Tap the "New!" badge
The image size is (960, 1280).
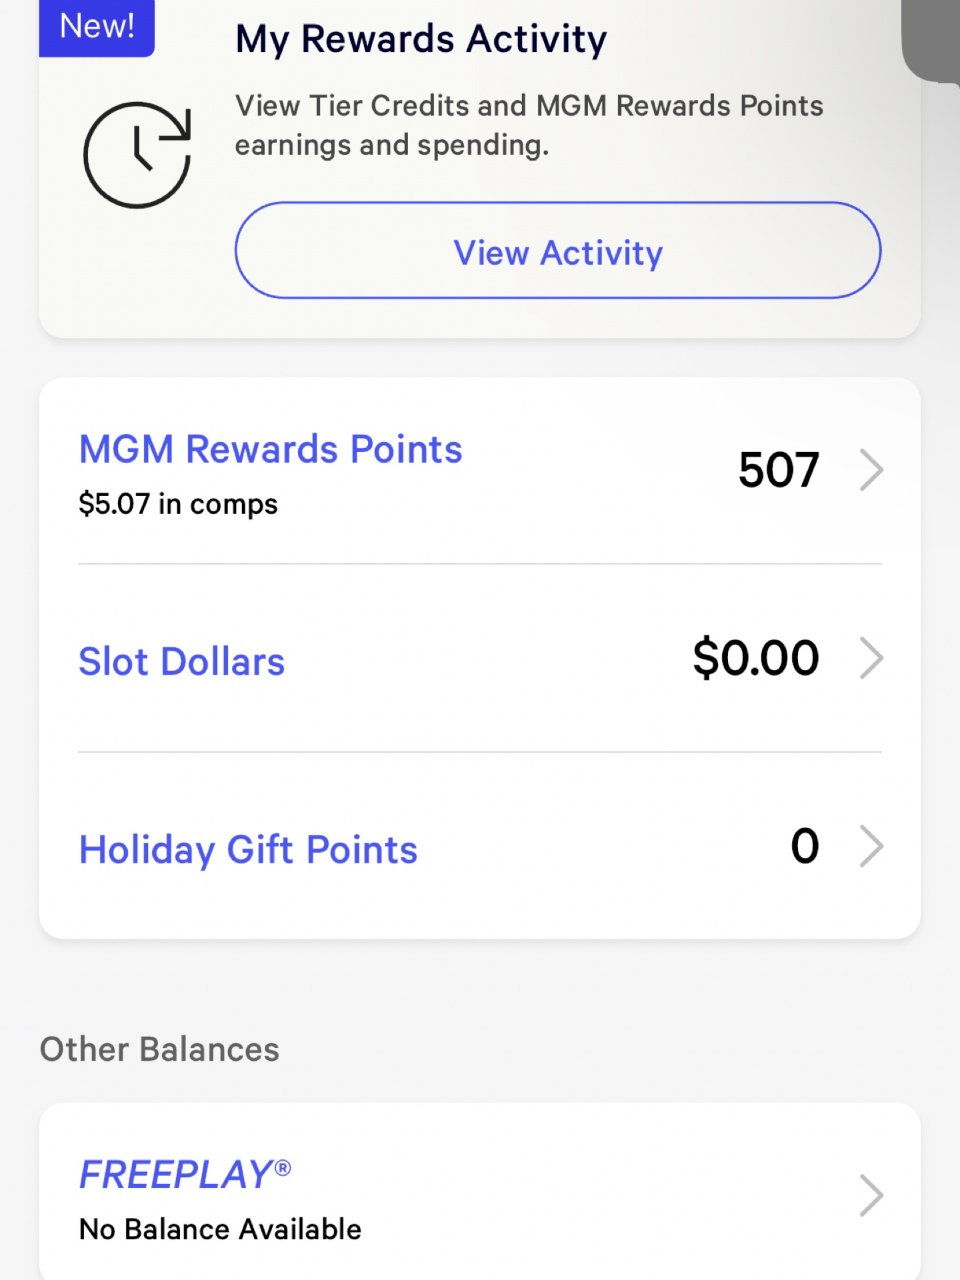pyautogui.click(x=97, y=26)
